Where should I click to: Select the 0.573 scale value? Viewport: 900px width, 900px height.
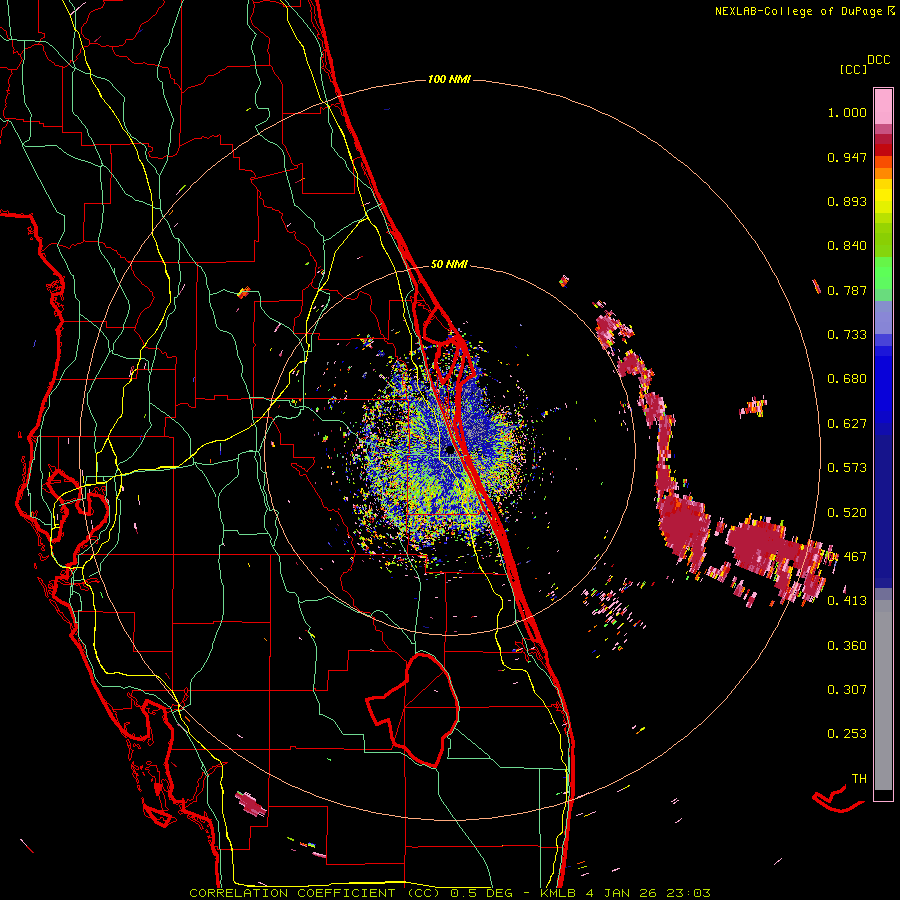click(x=847, y=468)
